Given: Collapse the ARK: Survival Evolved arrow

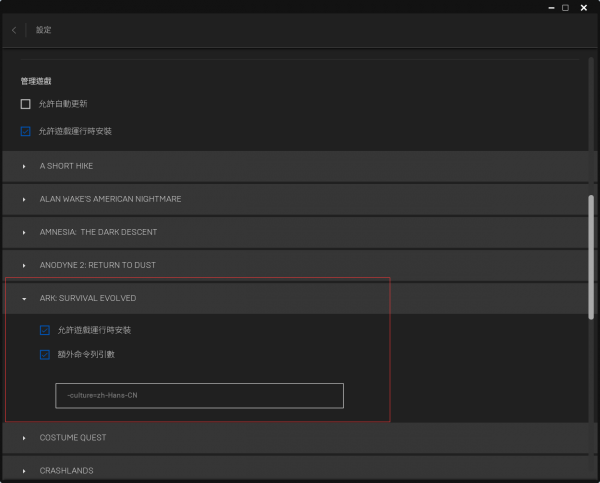Looking at the screenshot, I should [x=24, y=298].
